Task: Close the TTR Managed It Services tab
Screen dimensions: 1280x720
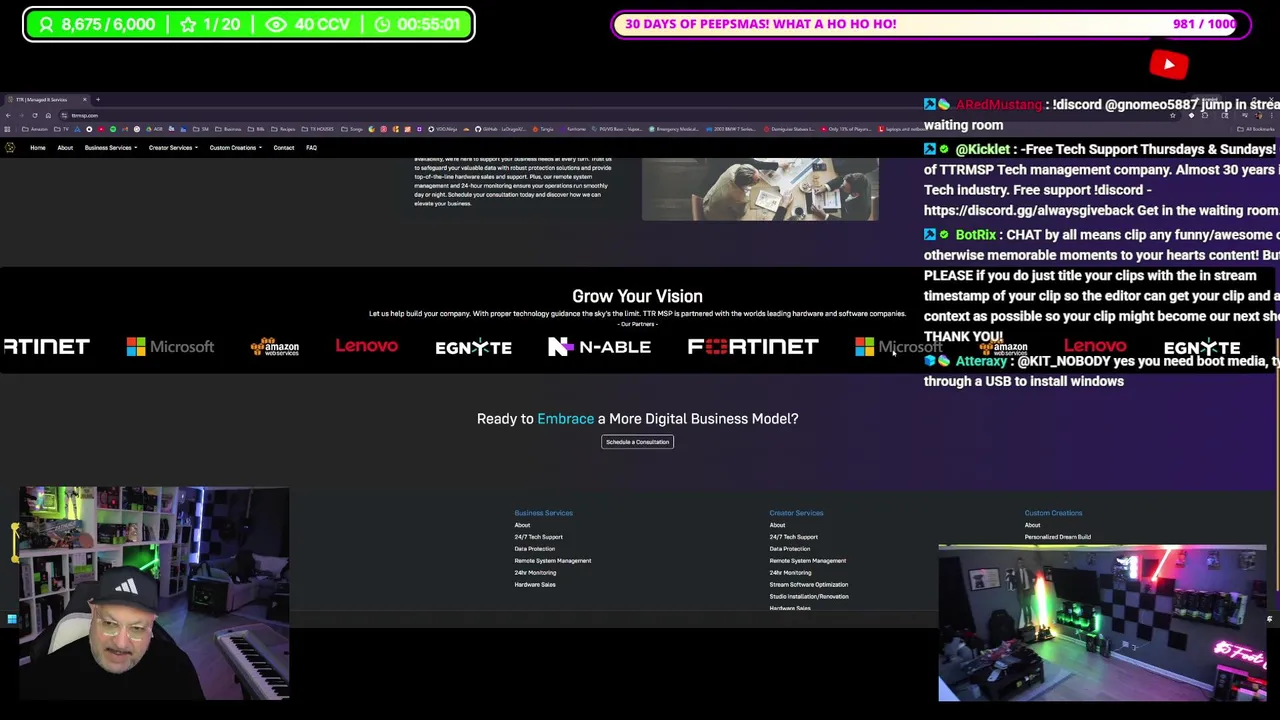Action: 85,99
